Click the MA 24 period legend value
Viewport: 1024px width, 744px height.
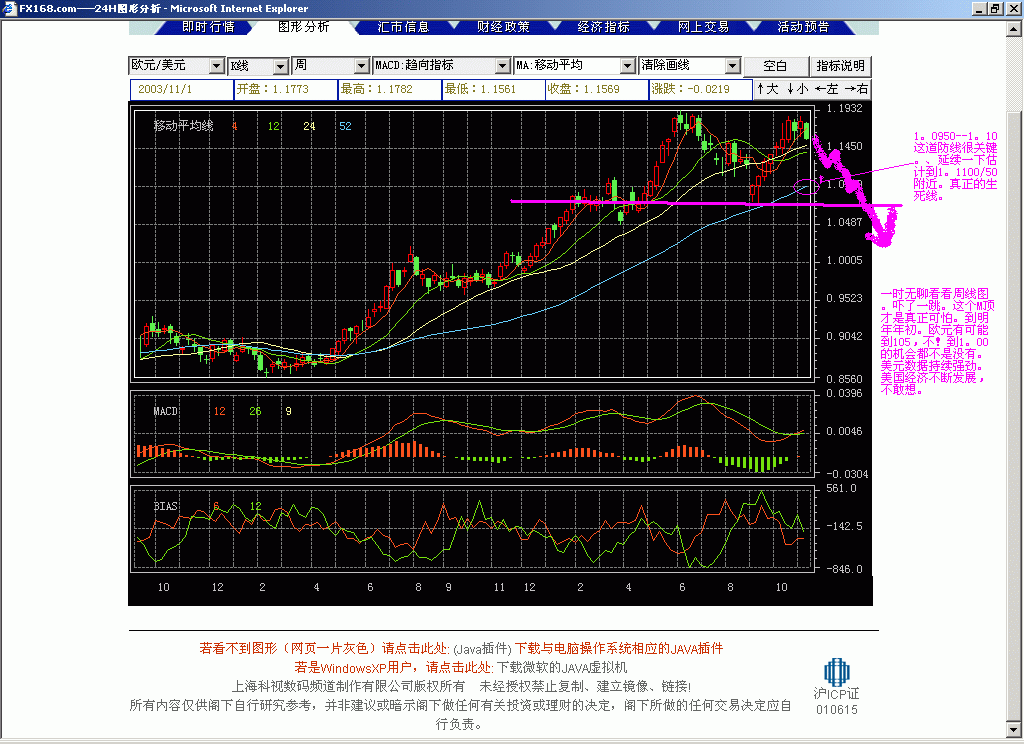click(x=310, y=126)
